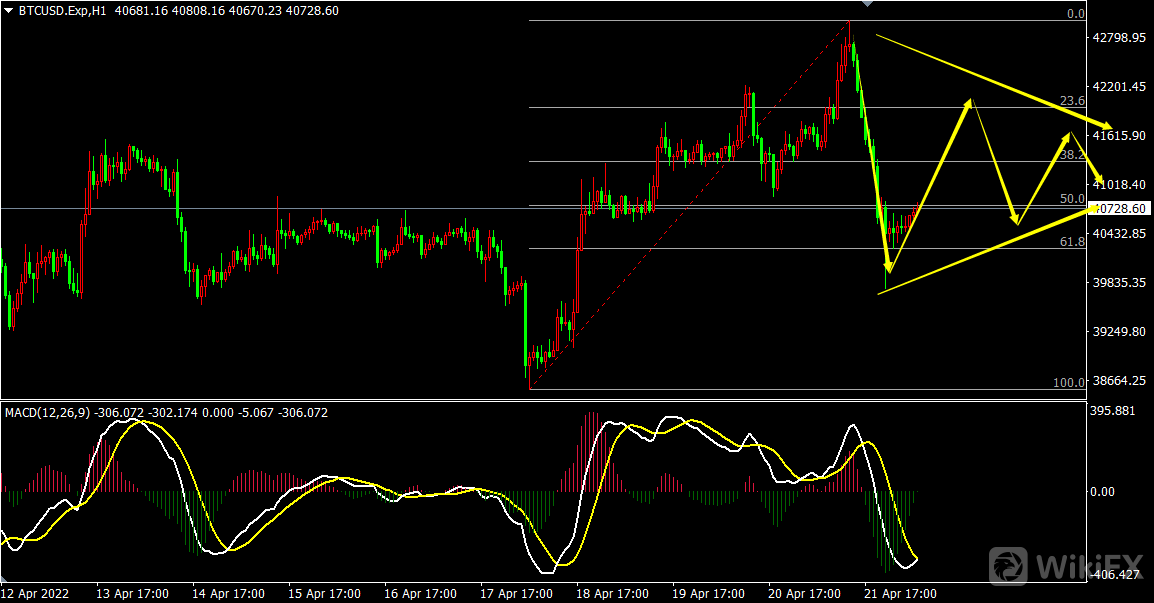Click the MACD value -302.174
Image resolution: width=1154 pixels, height=603 pixels.
point(173,413)
